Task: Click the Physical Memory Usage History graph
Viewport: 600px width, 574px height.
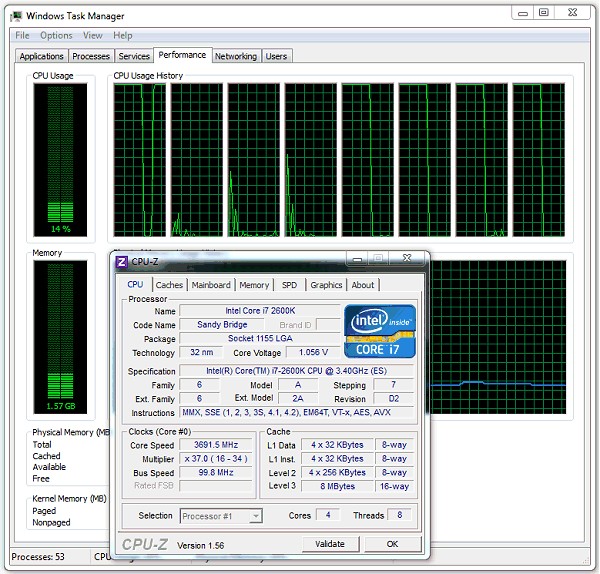Action: coord(499,337)
